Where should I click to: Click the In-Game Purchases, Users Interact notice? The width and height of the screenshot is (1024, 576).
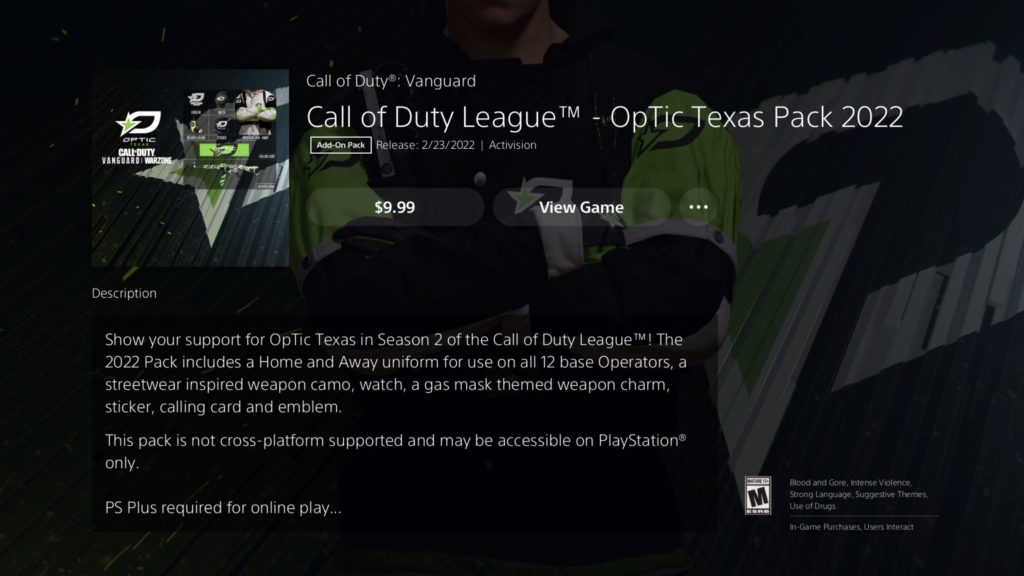pos(851,527)
